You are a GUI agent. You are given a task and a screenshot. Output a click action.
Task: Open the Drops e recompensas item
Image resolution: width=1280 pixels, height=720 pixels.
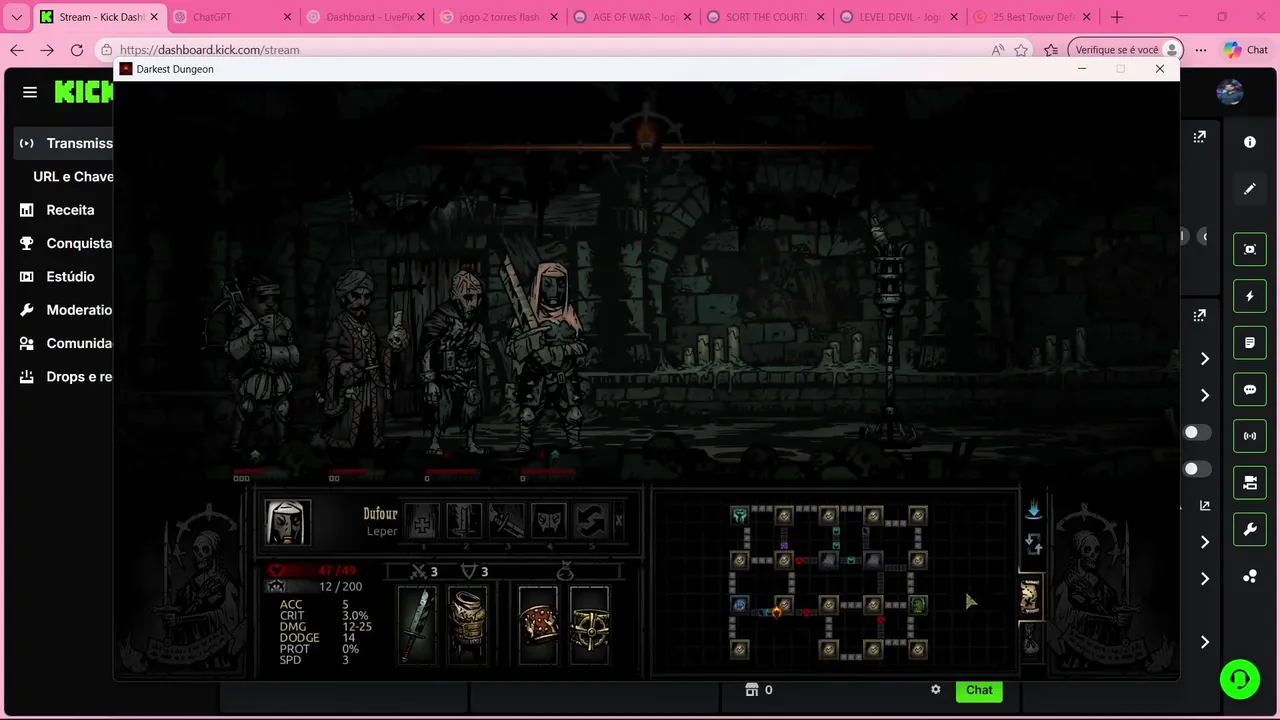(x=64, y=377)
